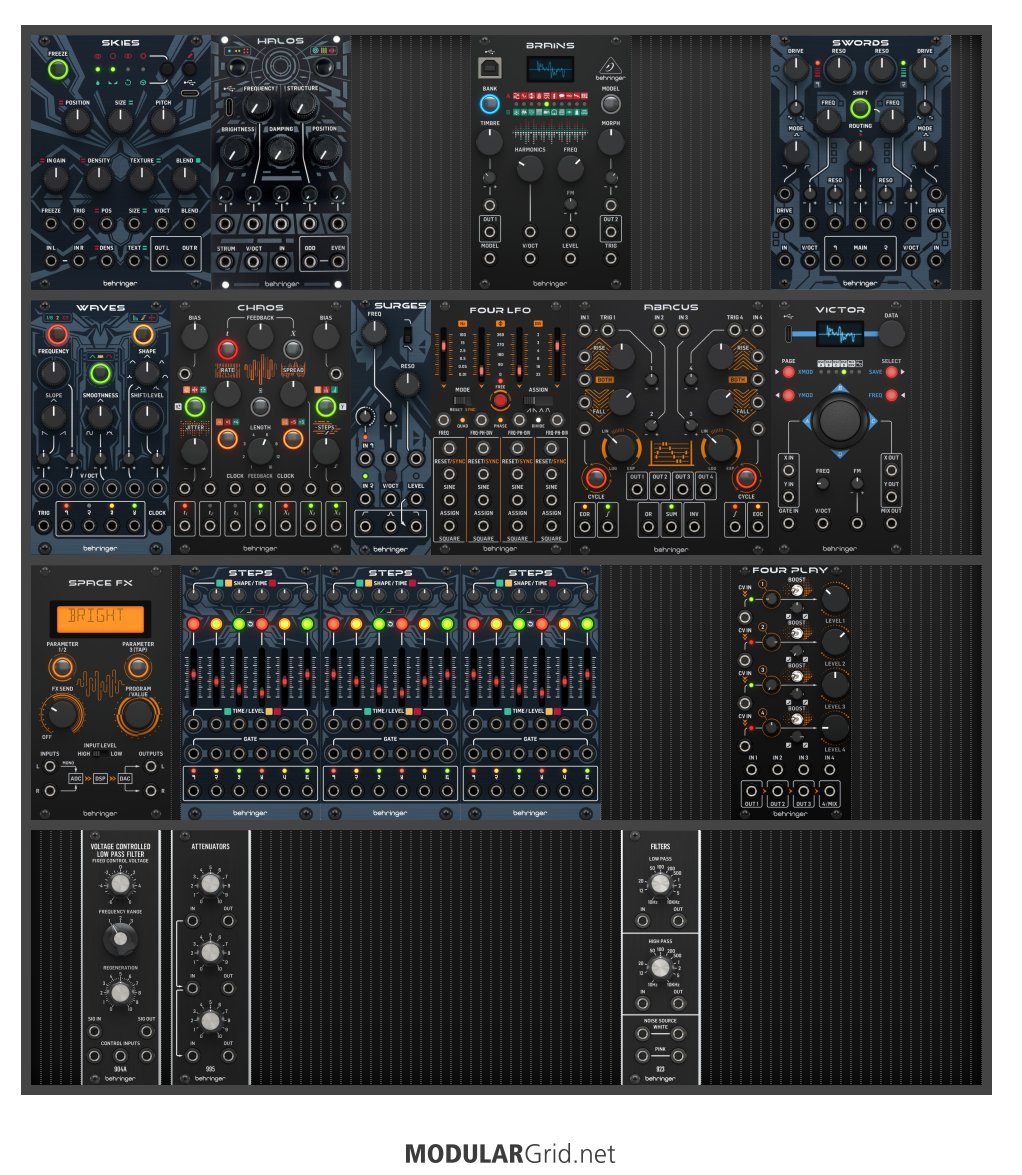Click the first fader on Four LFO
This screenshot has height=1175, width=1022.
444,352
